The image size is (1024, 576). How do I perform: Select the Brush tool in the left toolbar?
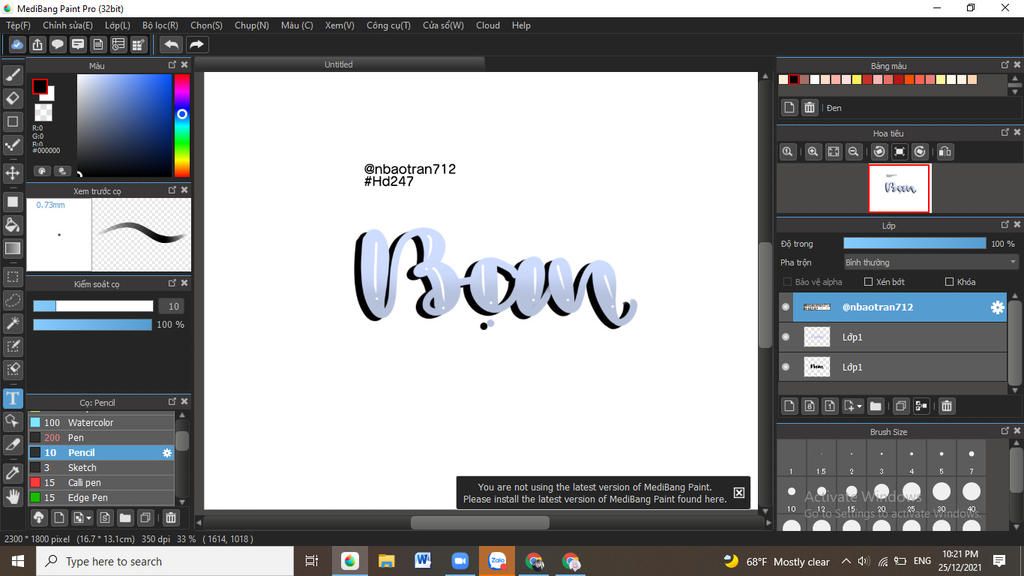[12, 75]
